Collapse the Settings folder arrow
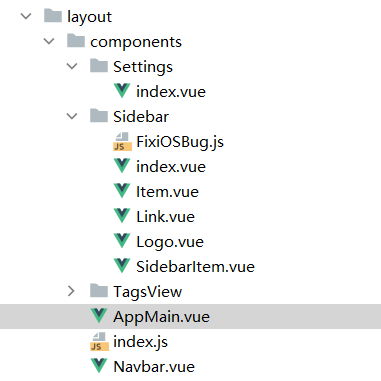381x381 pixels. [x=72, y=66]
